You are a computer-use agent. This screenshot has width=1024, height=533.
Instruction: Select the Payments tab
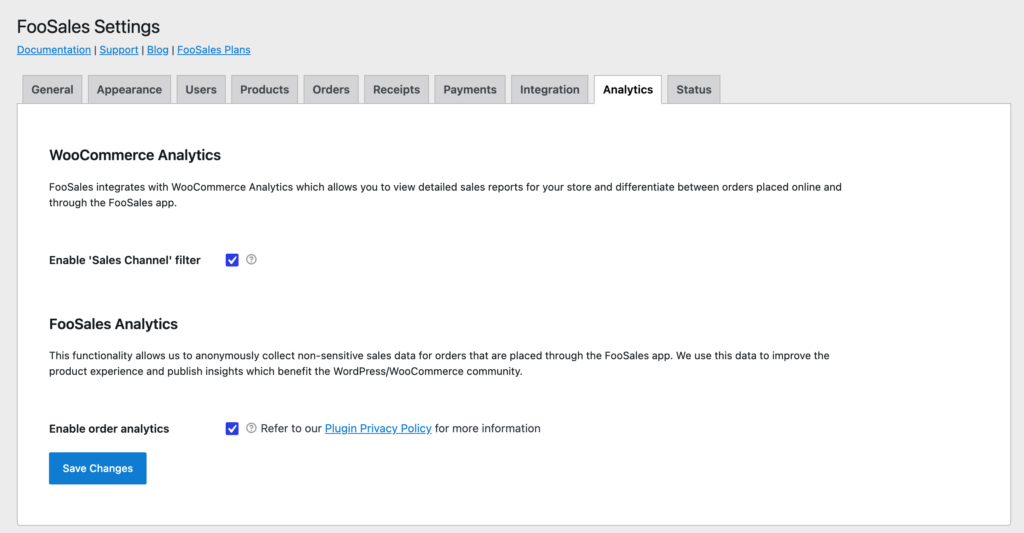pyautogui.click(x=470, y=89)
